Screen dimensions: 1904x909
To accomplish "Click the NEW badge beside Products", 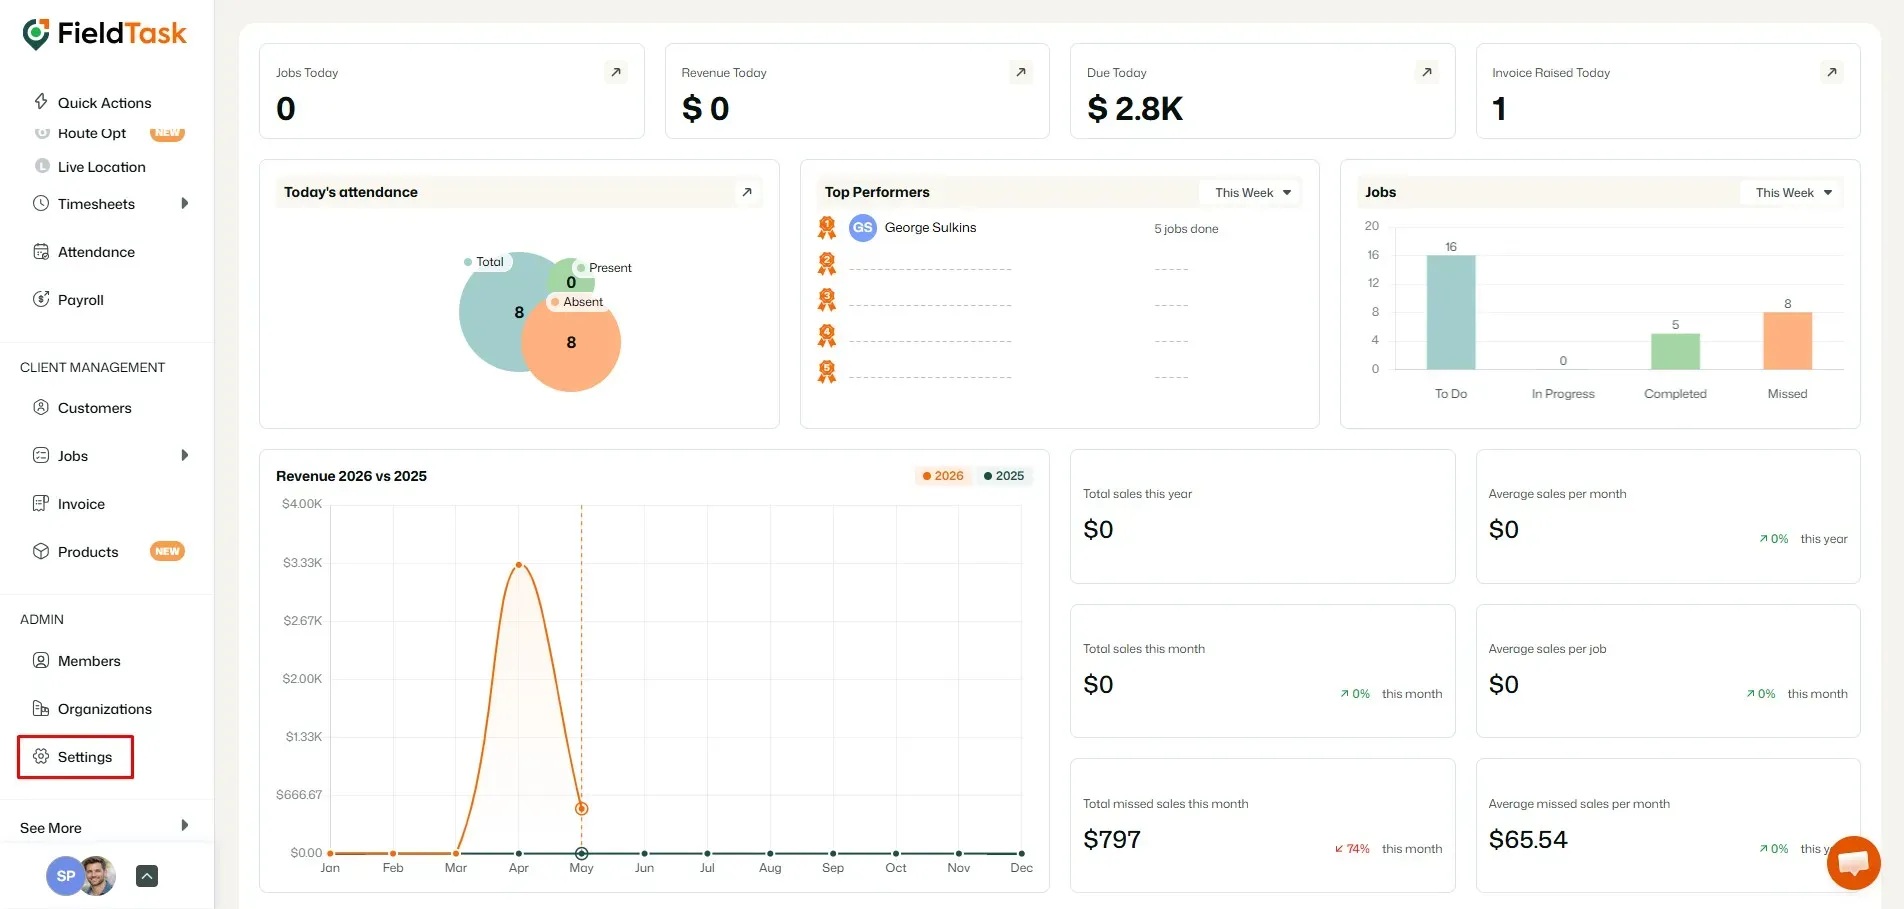I will click(167, 551).
